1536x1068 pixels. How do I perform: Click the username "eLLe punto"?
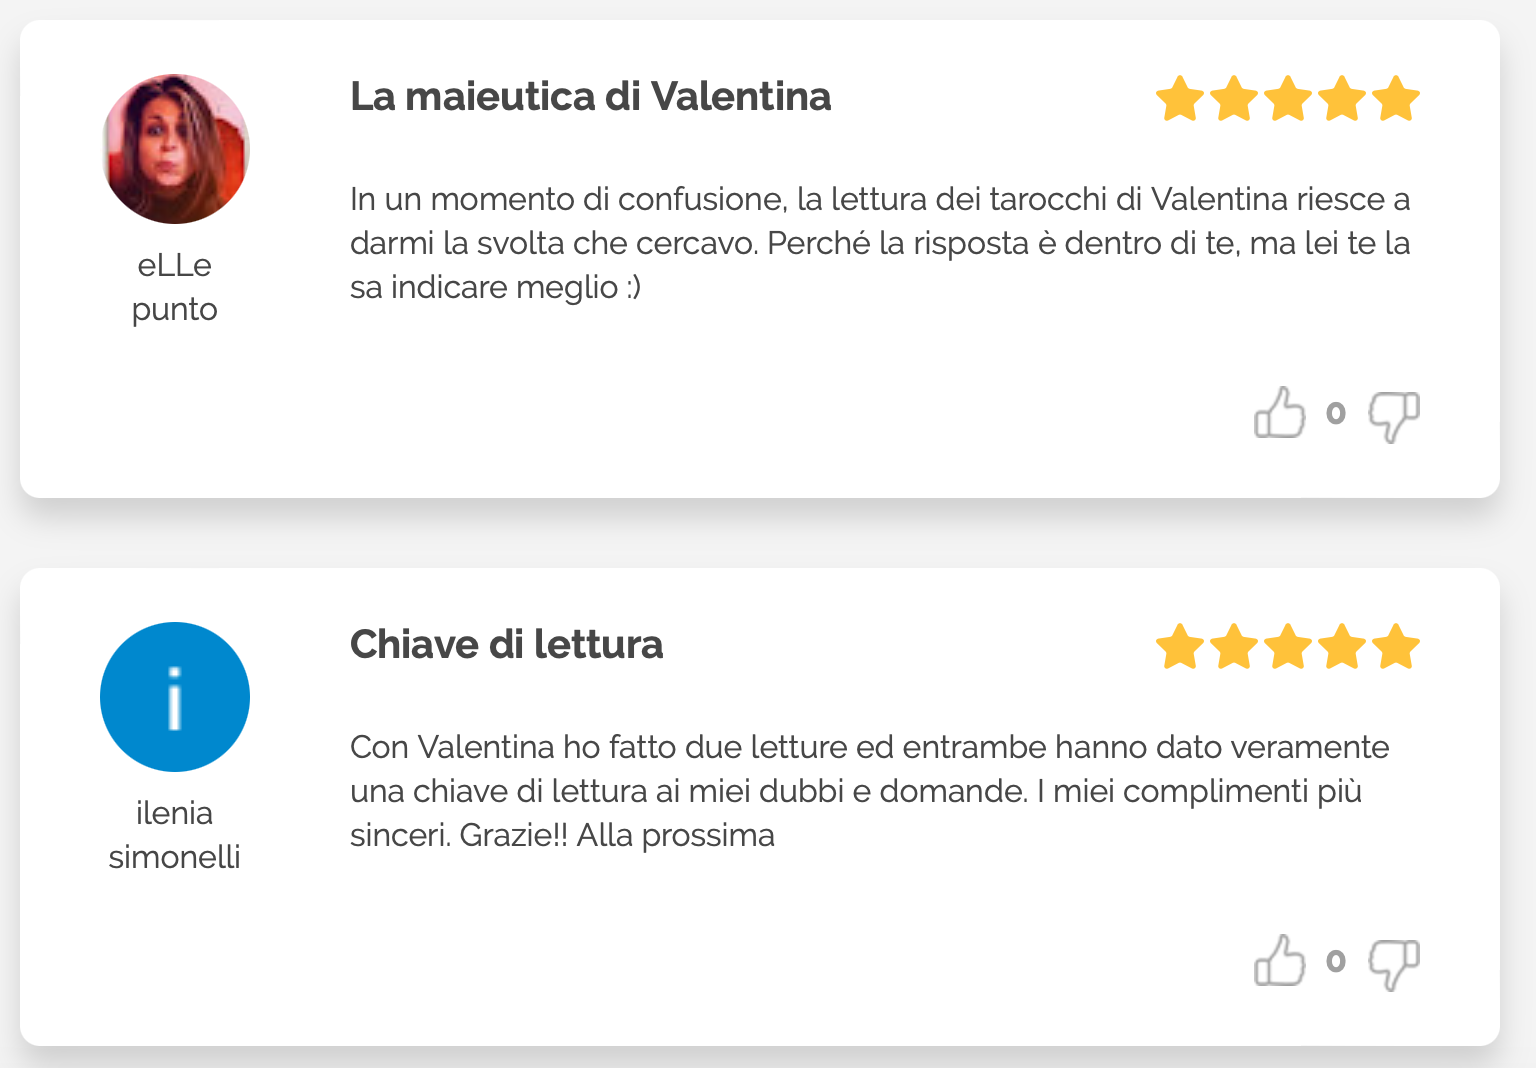(175, 287)
